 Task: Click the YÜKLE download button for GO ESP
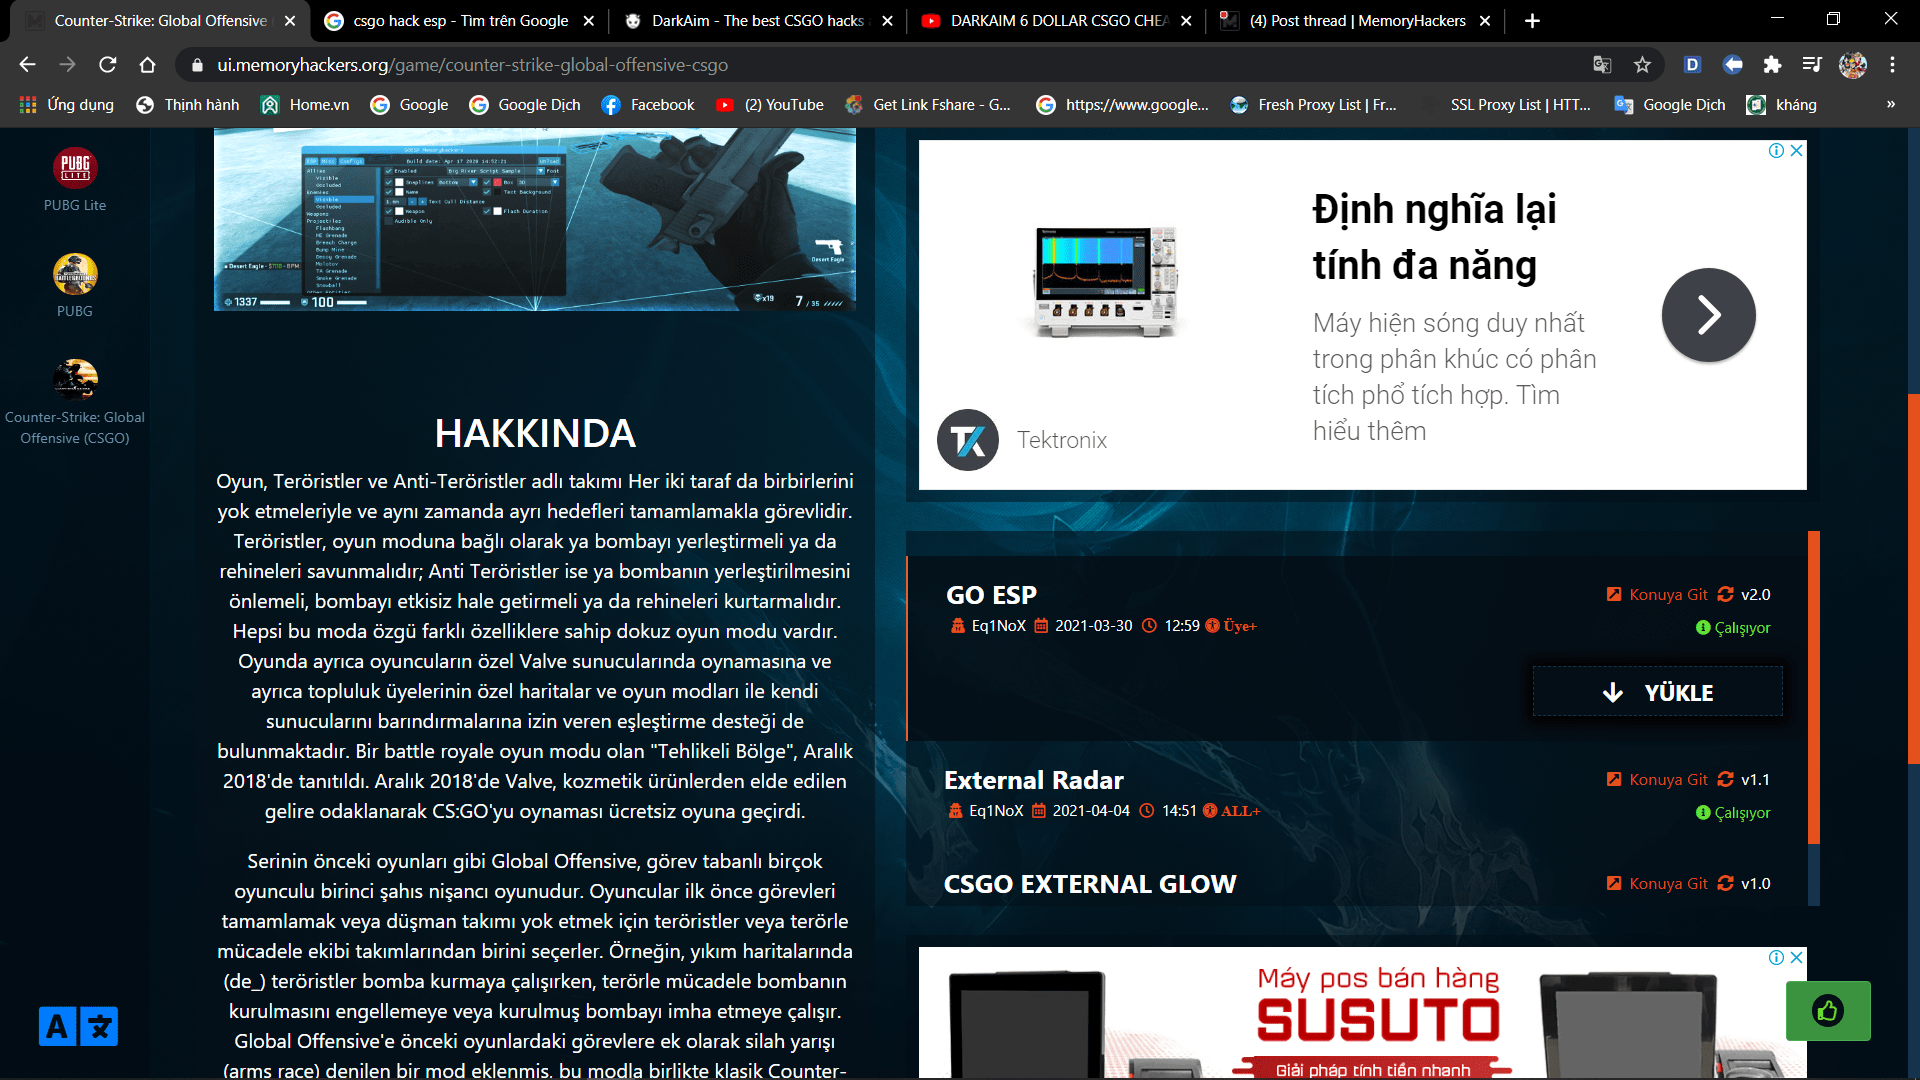[1658, 692]
